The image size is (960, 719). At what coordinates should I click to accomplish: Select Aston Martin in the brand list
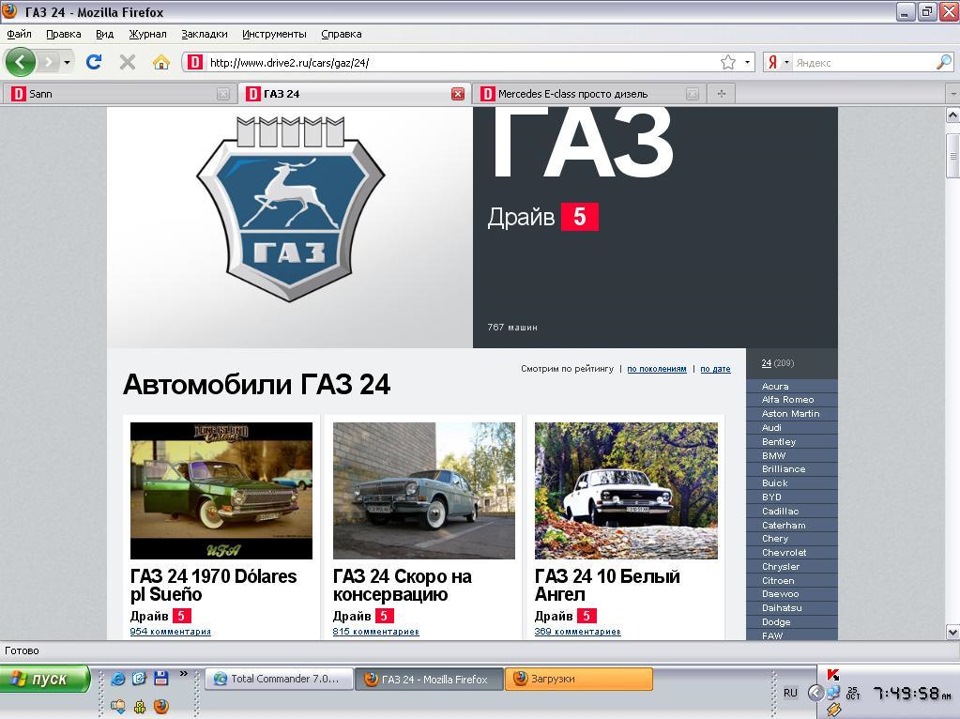[x=790, y=413]
